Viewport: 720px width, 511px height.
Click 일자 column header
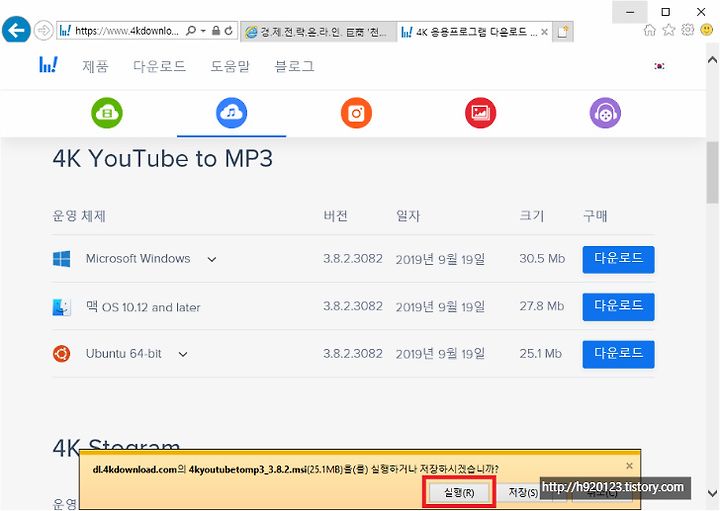[x=408, y=216]
